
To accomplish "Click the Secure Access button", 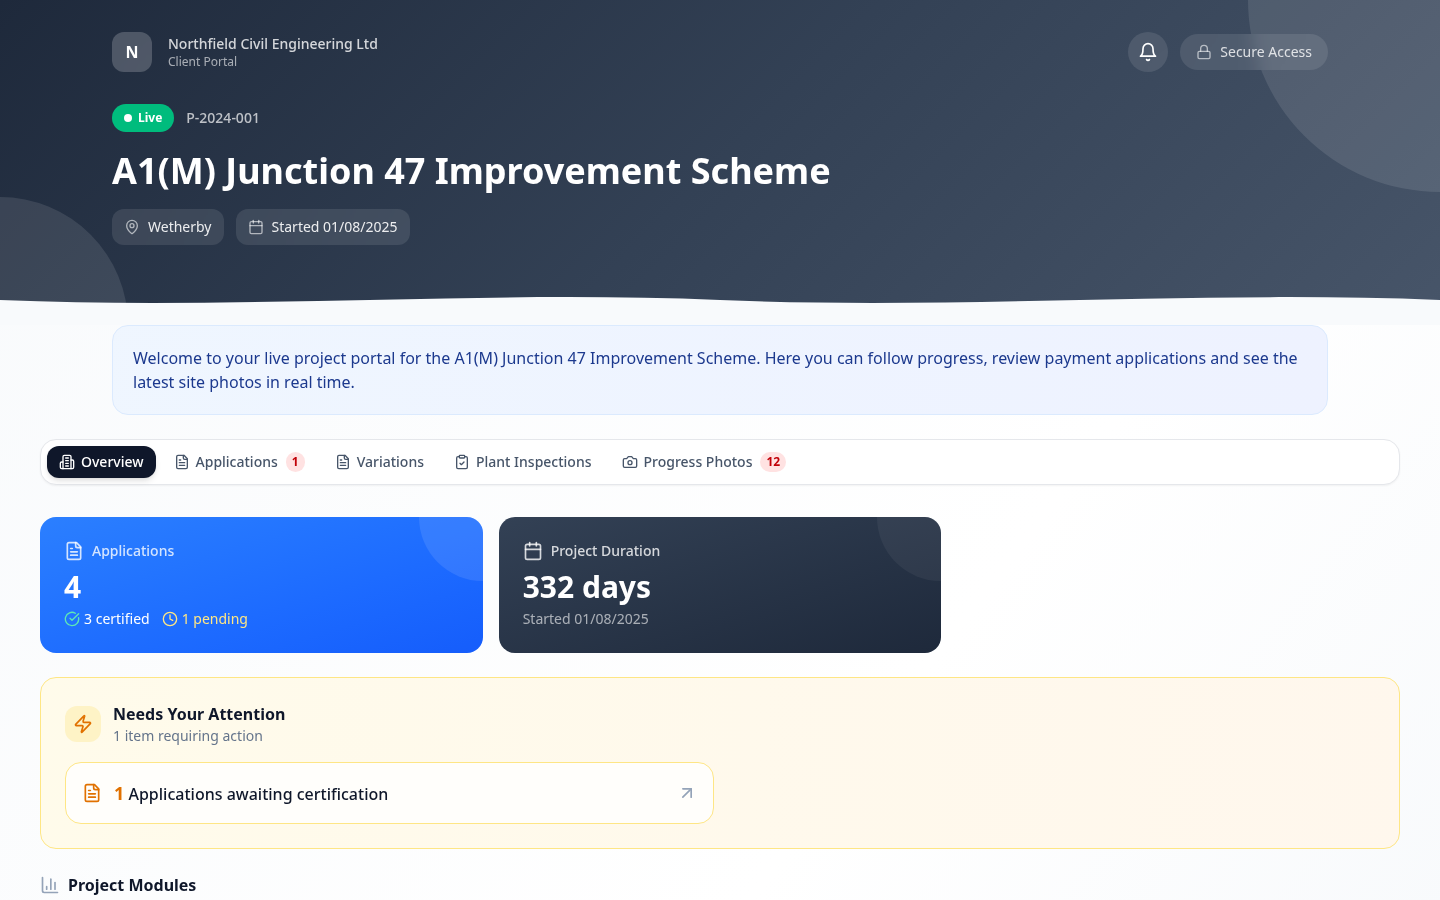I will tap(1254, 52).
